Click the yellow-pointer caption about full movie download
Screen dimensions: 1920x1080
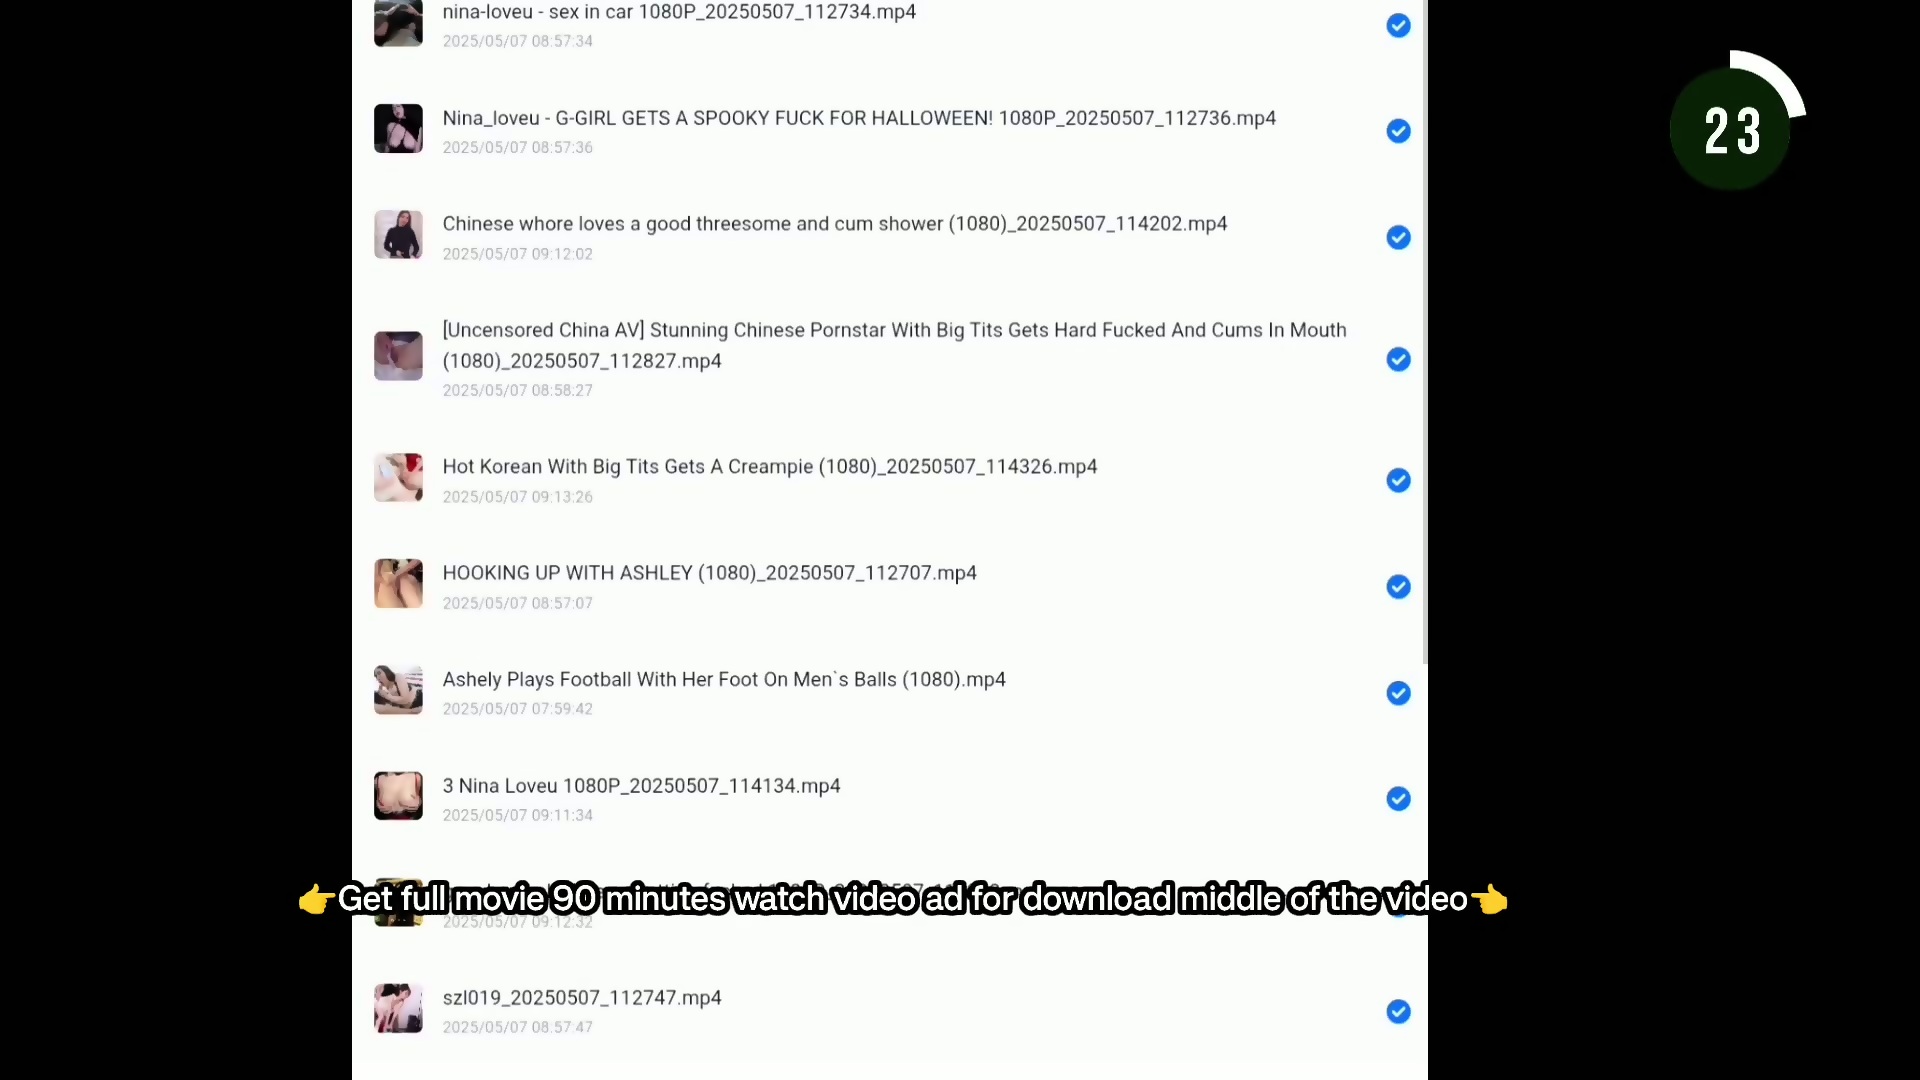click(x=902, y=899)
